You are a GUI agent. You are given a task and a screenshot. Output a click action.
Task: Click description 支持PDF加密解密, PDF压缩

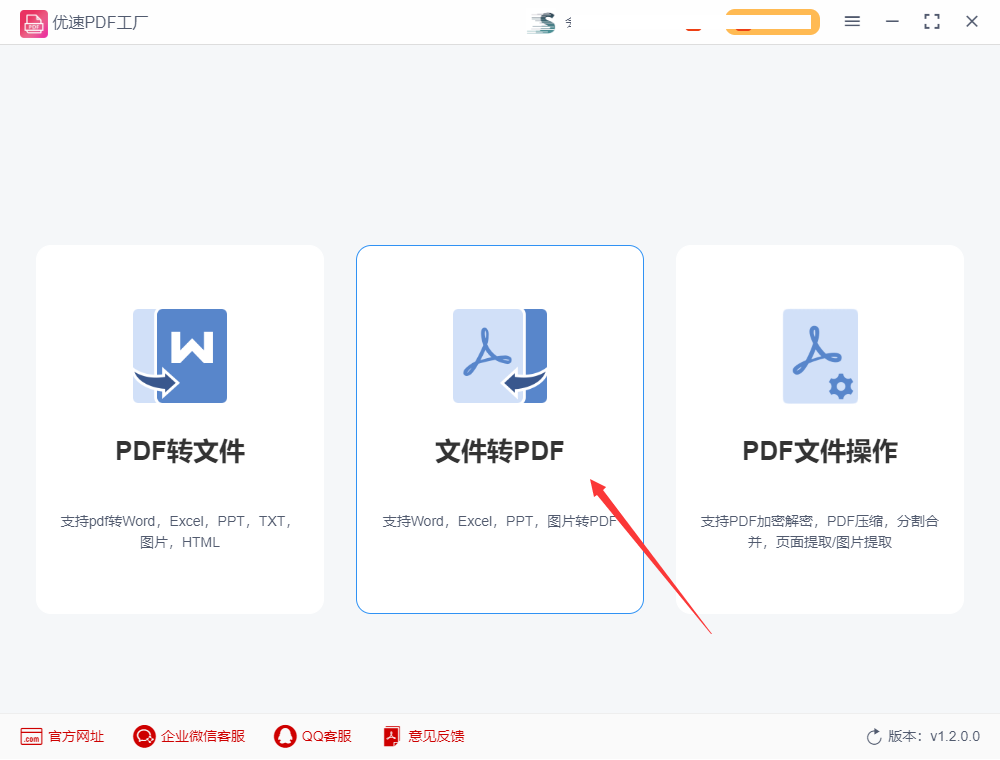[820, 532]
